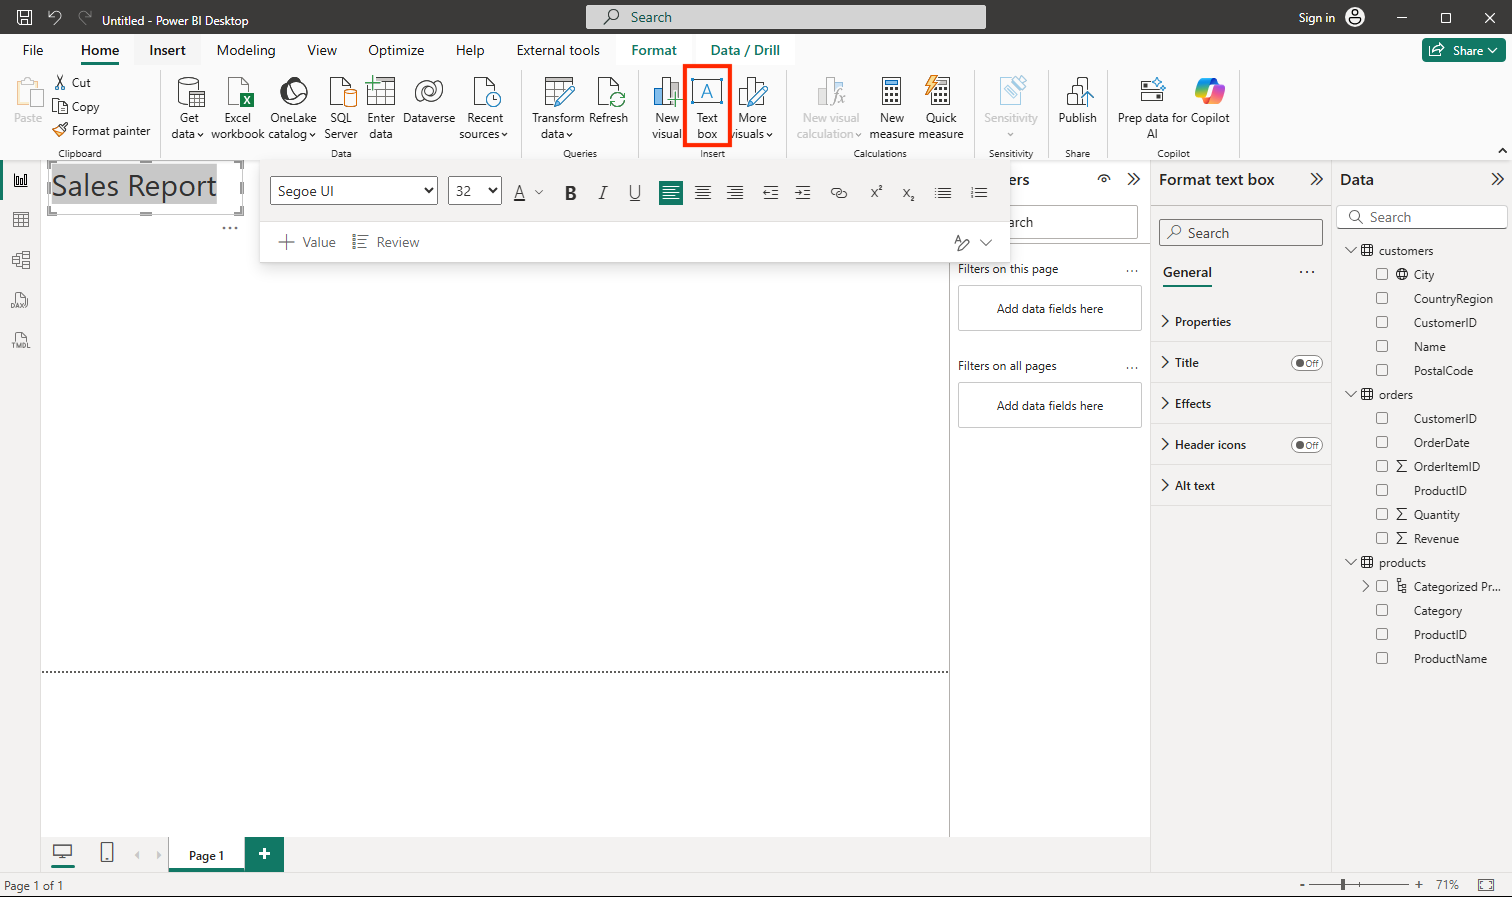The image size is (1512, 897).
Task: Check the CountryRegion field
Action: click(x=1382, y=298)
